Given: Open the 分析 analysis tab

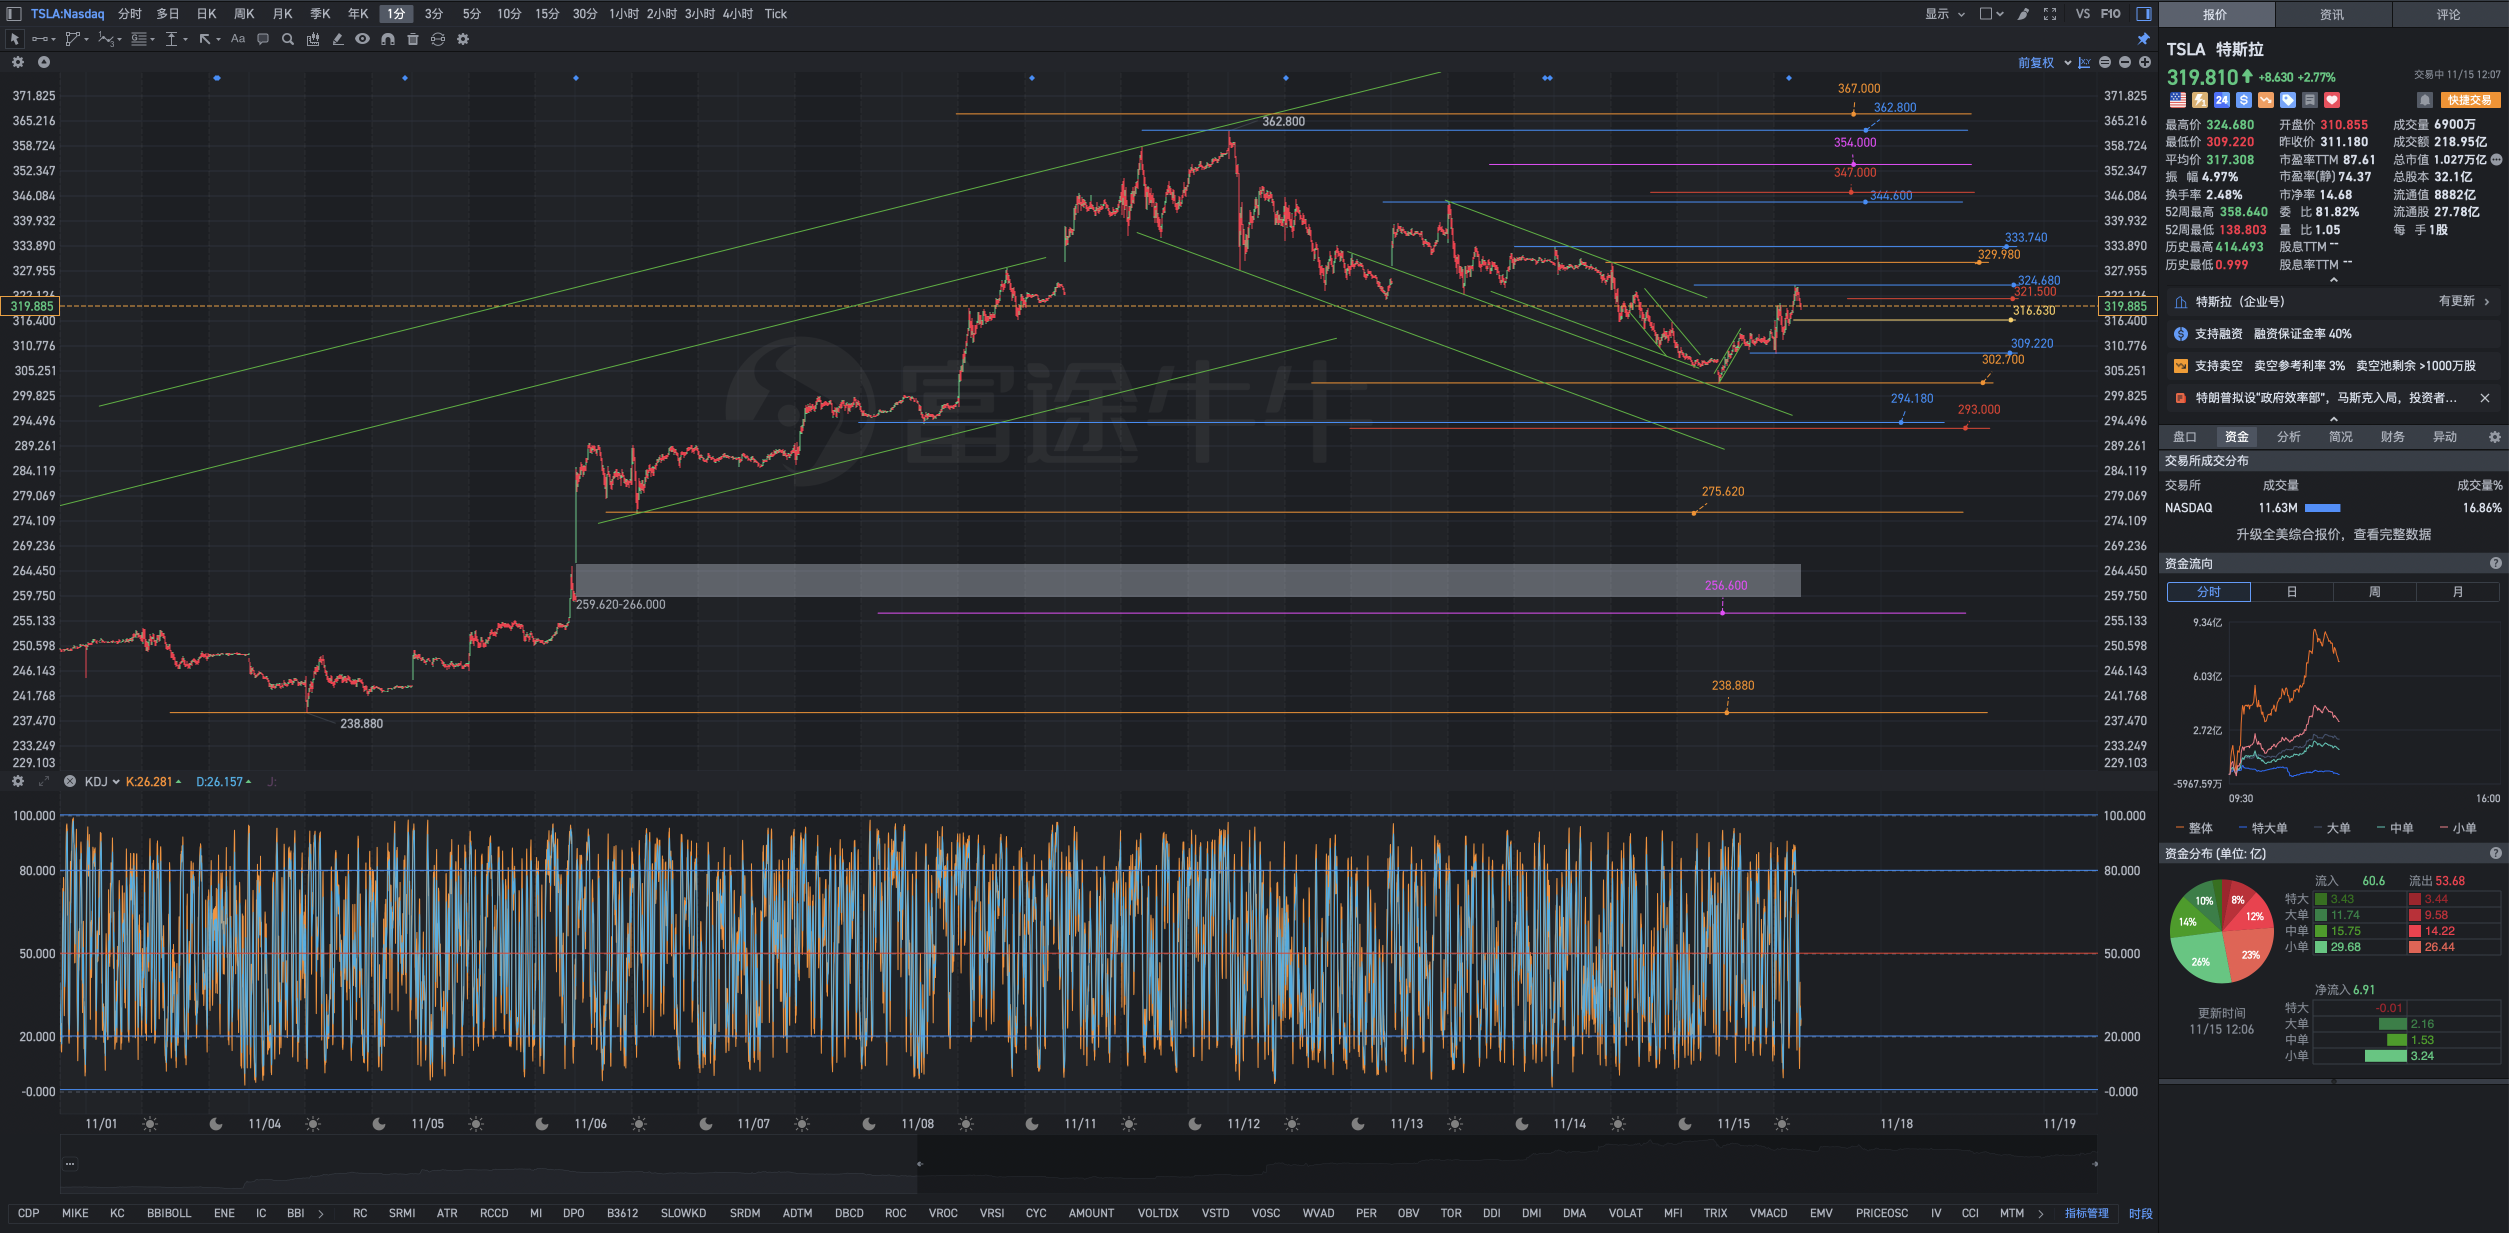Looking at the screenshot, I should [2289, 437].
